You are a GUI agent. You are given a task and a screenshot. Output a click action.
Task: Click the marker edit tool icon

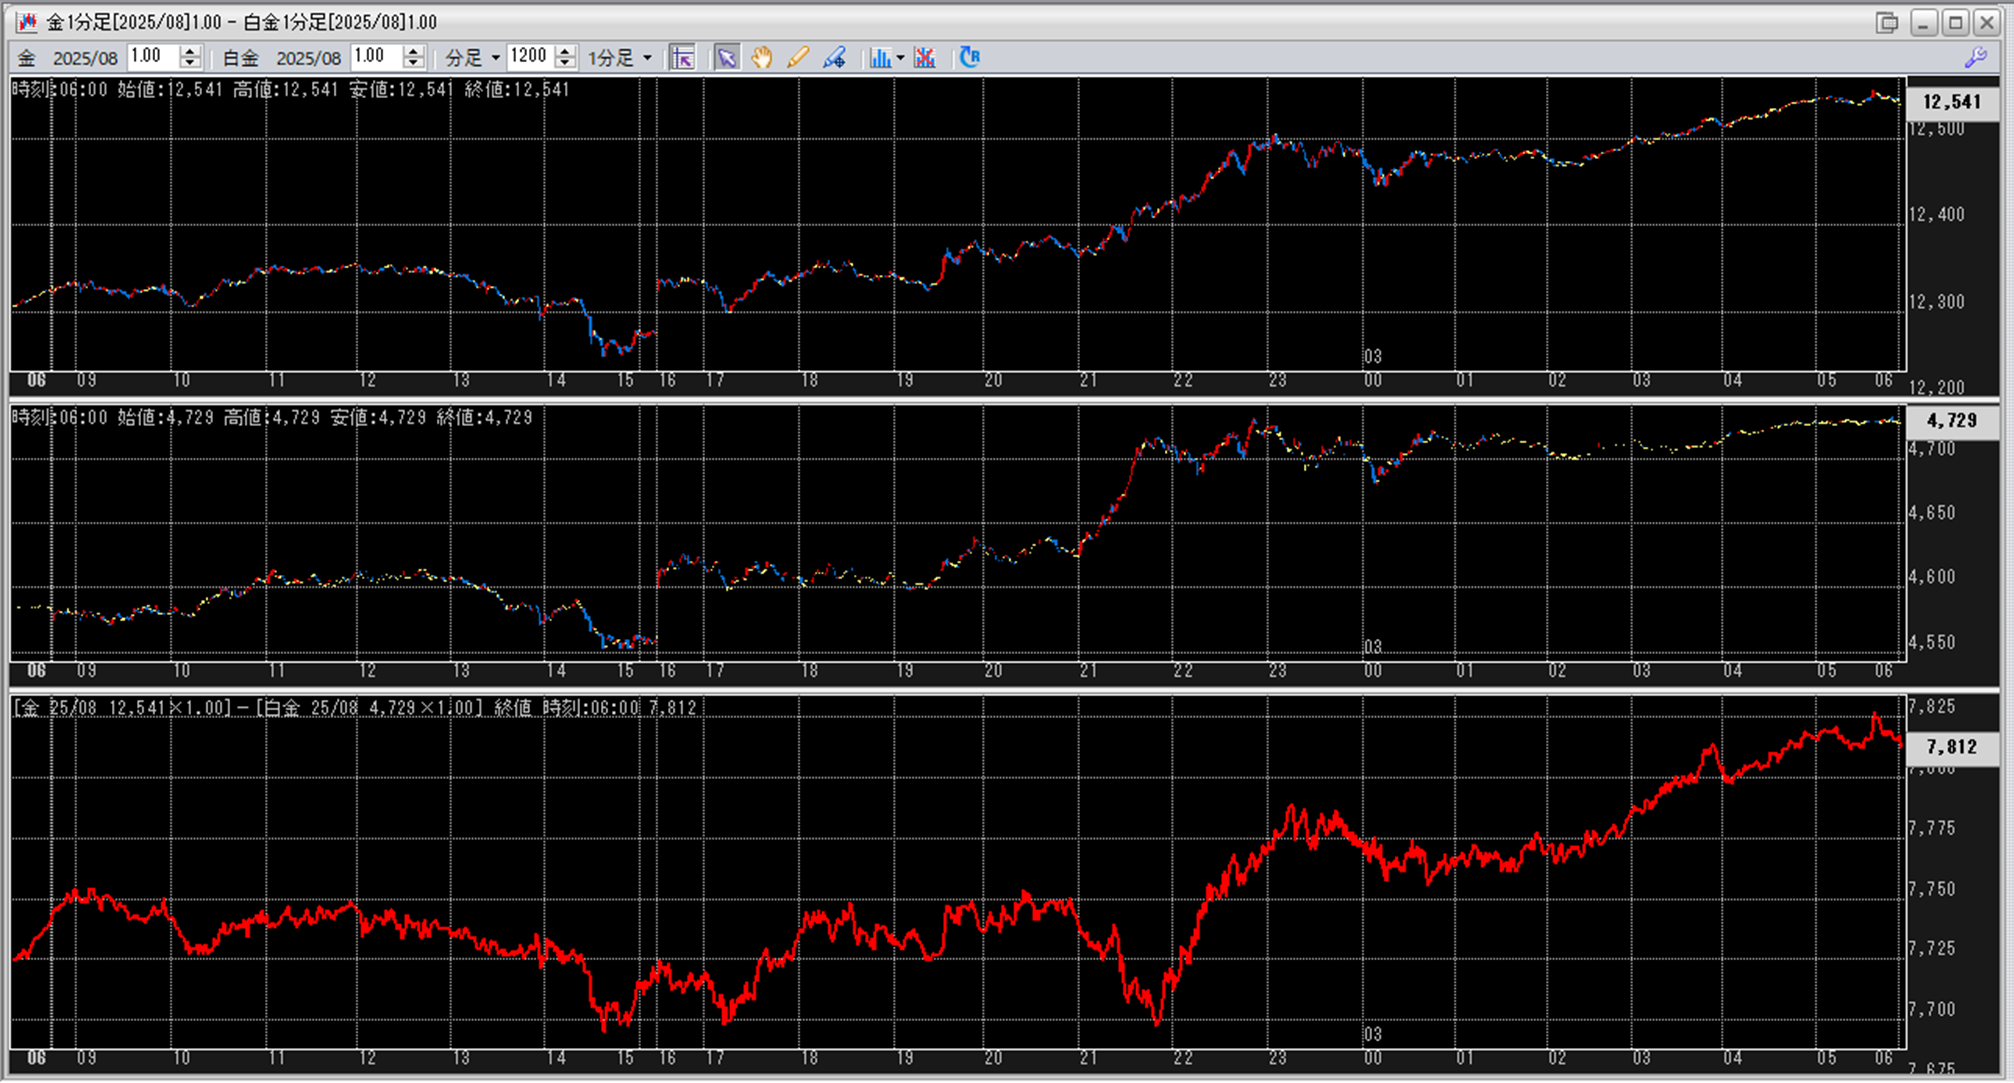click(x=834, y=58)
